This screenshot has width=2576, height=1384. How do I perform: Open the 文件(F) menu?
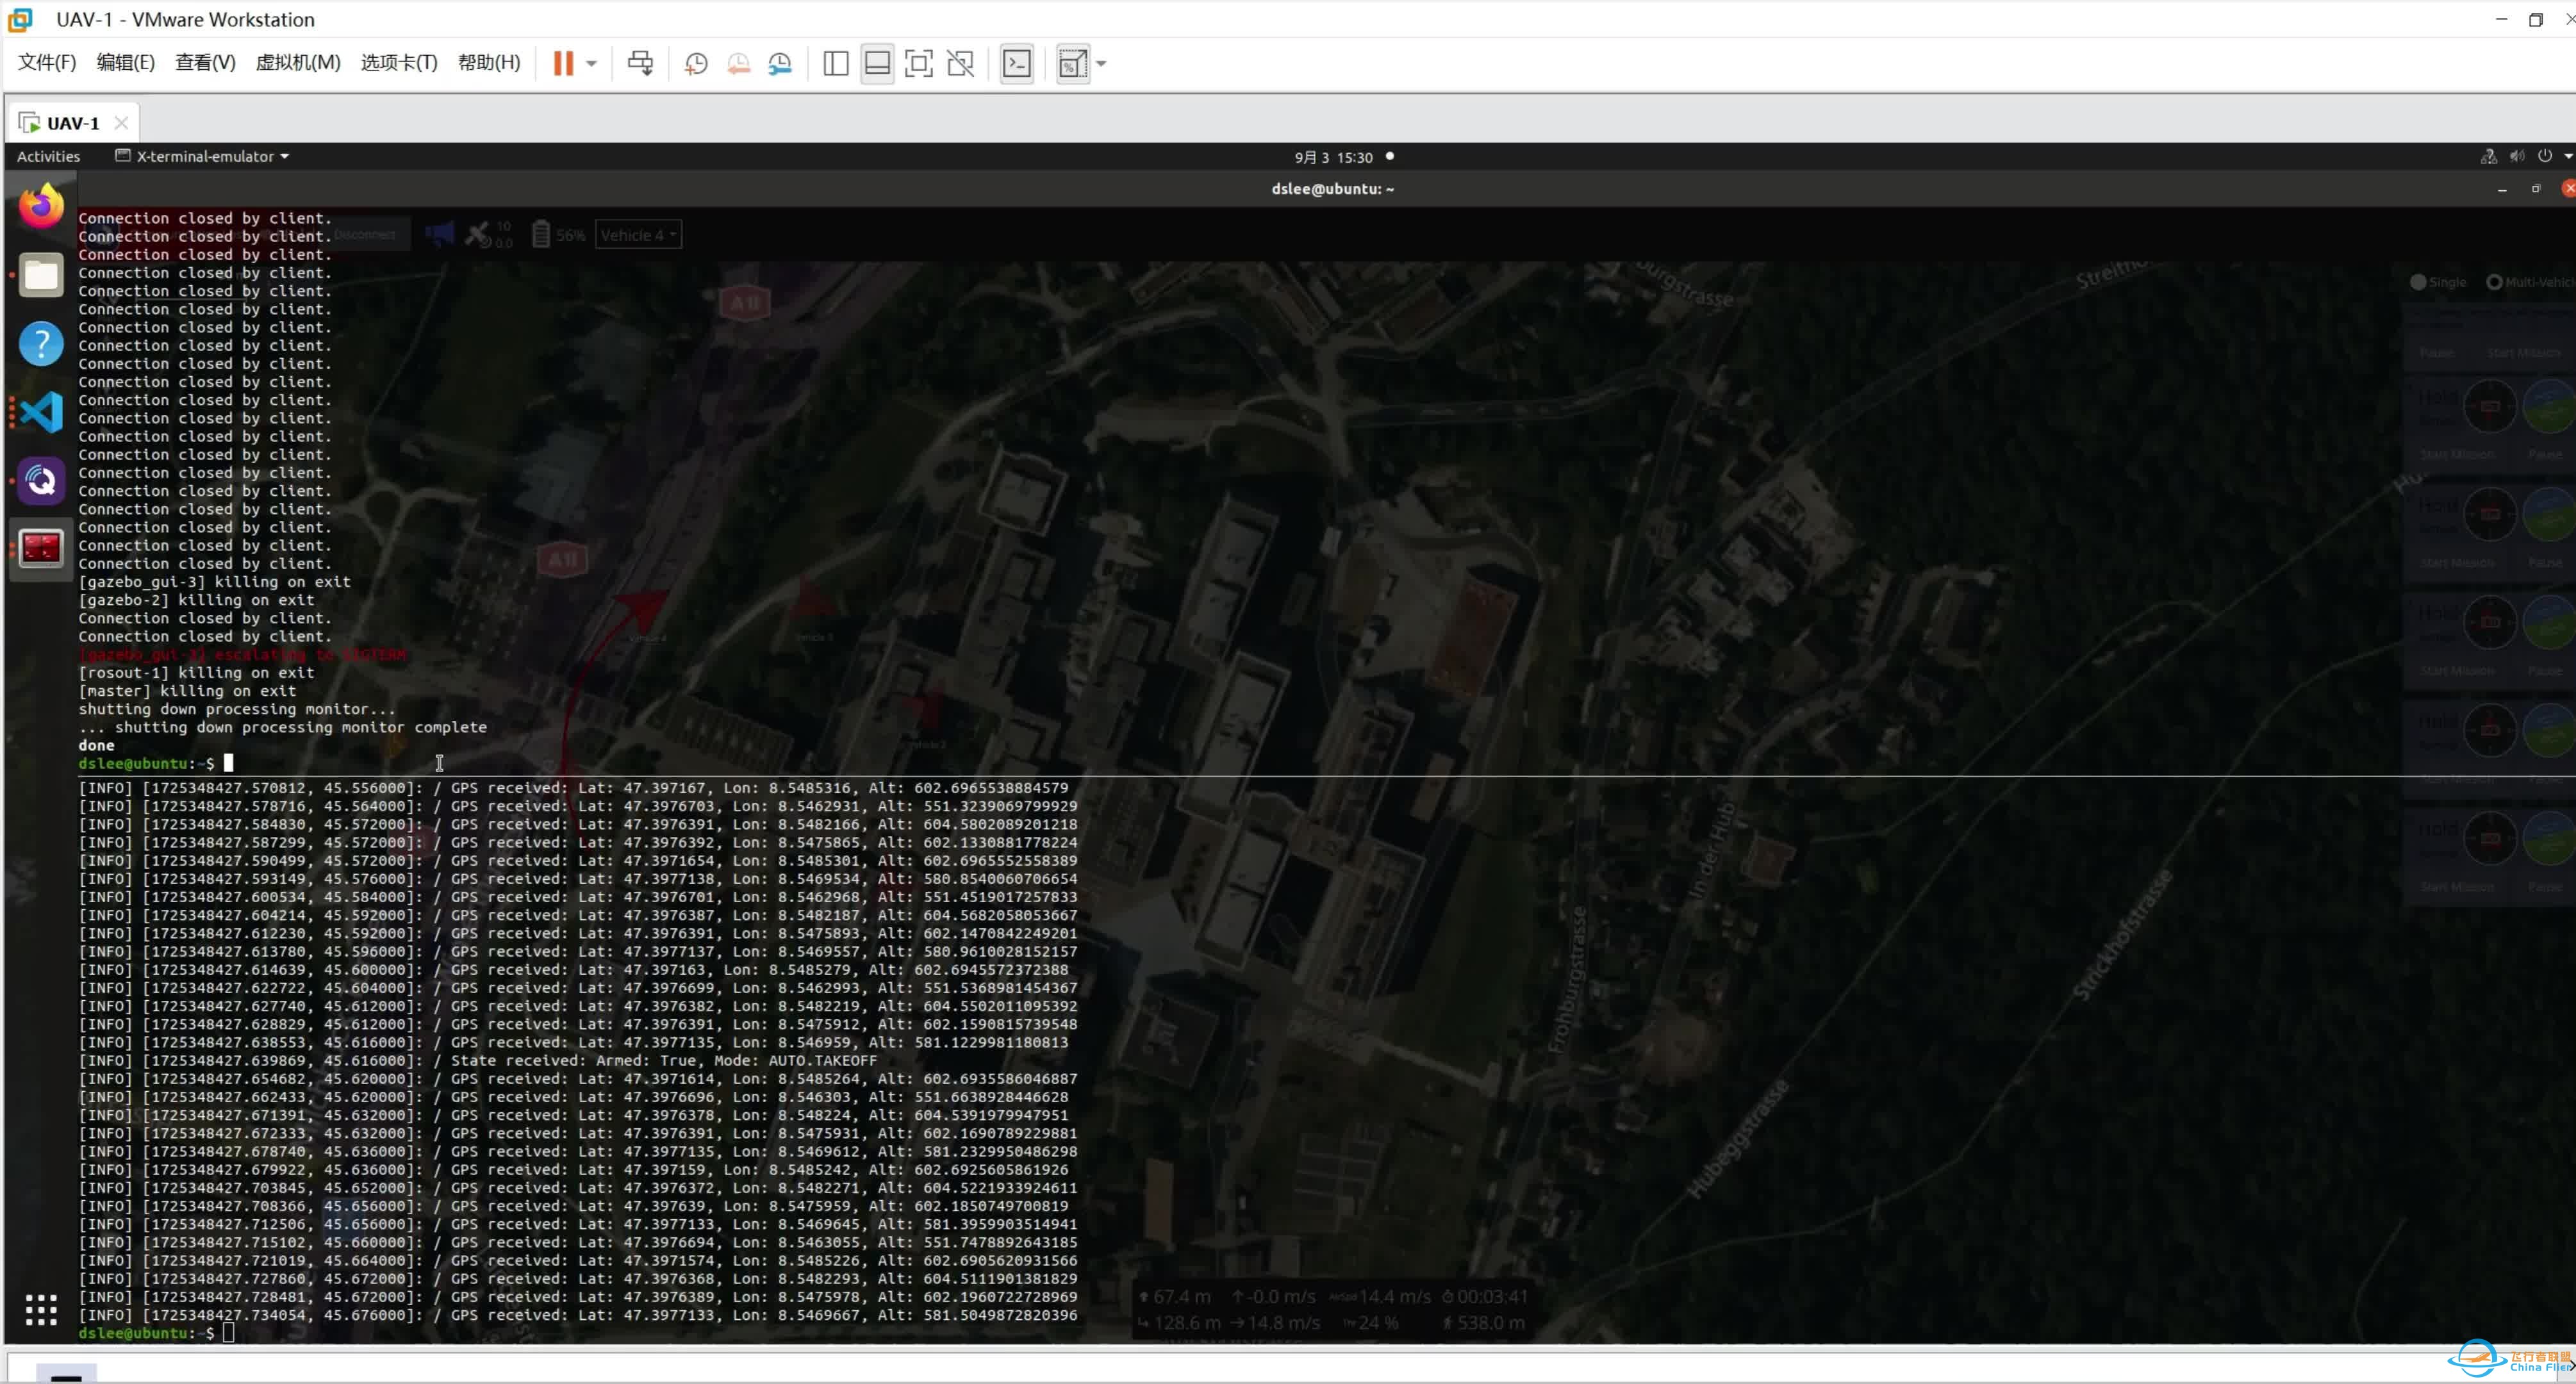pos(47,63)
